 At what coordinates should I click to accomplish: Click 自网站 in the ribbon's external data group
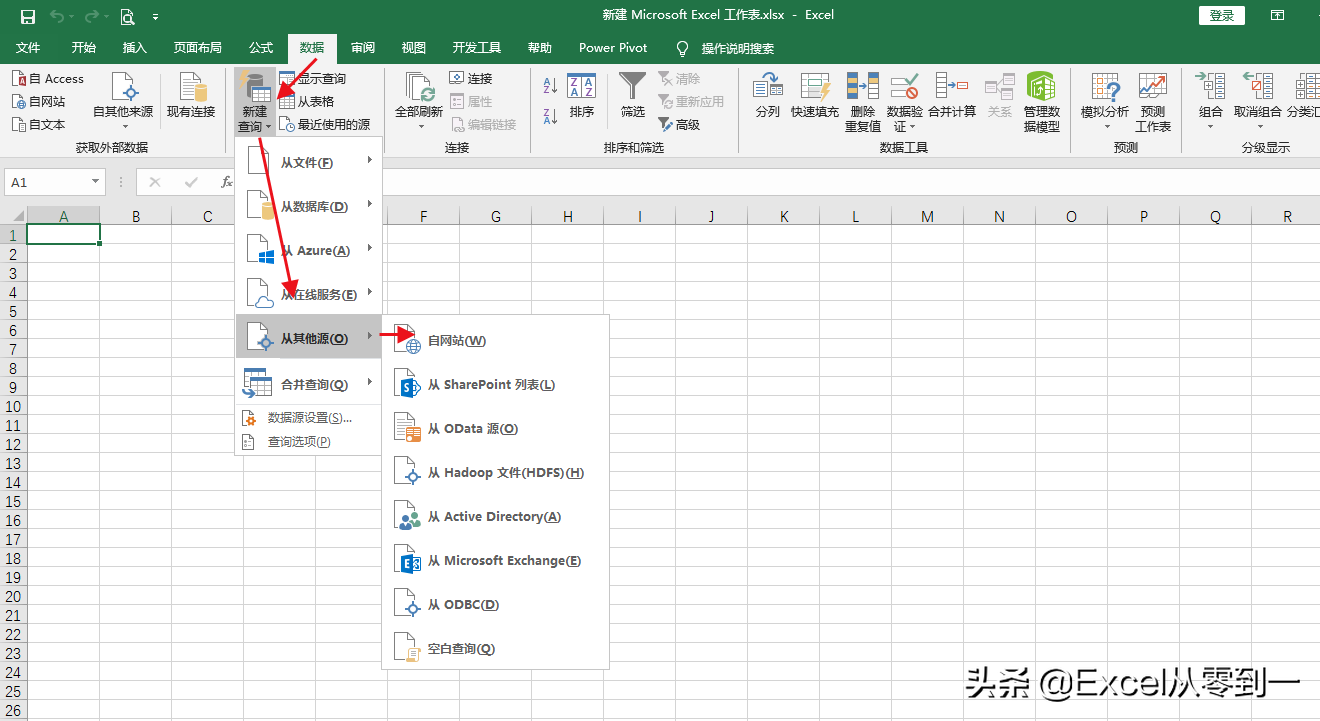click(39, 102)
